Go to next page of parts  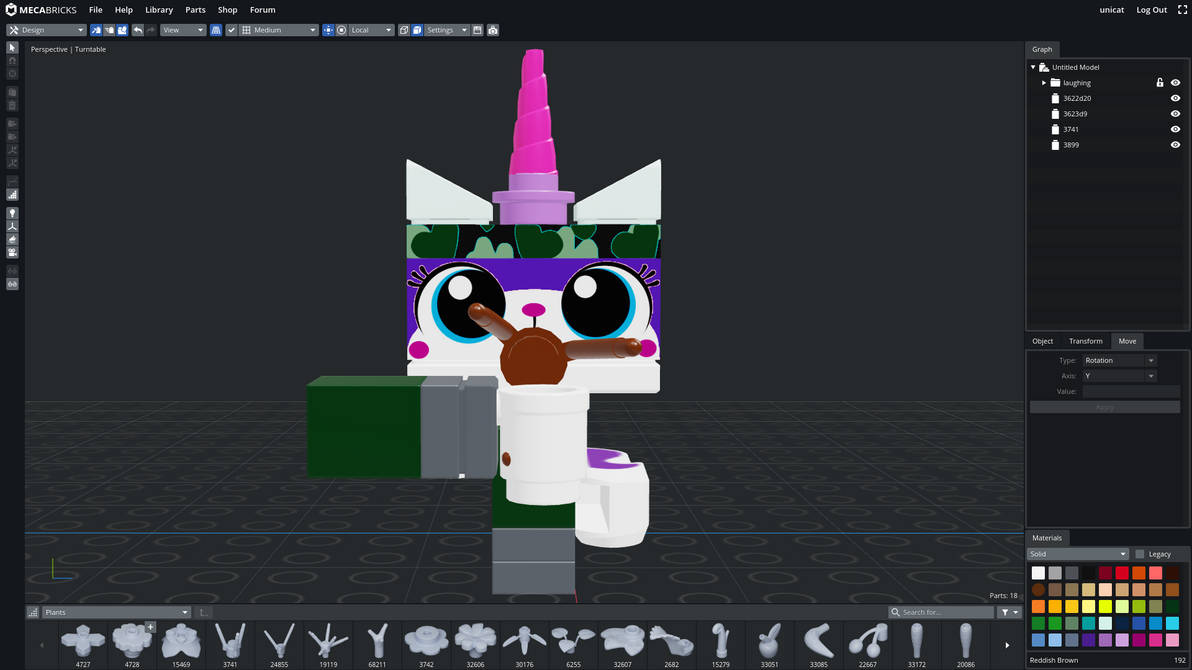coord(1007,645)
